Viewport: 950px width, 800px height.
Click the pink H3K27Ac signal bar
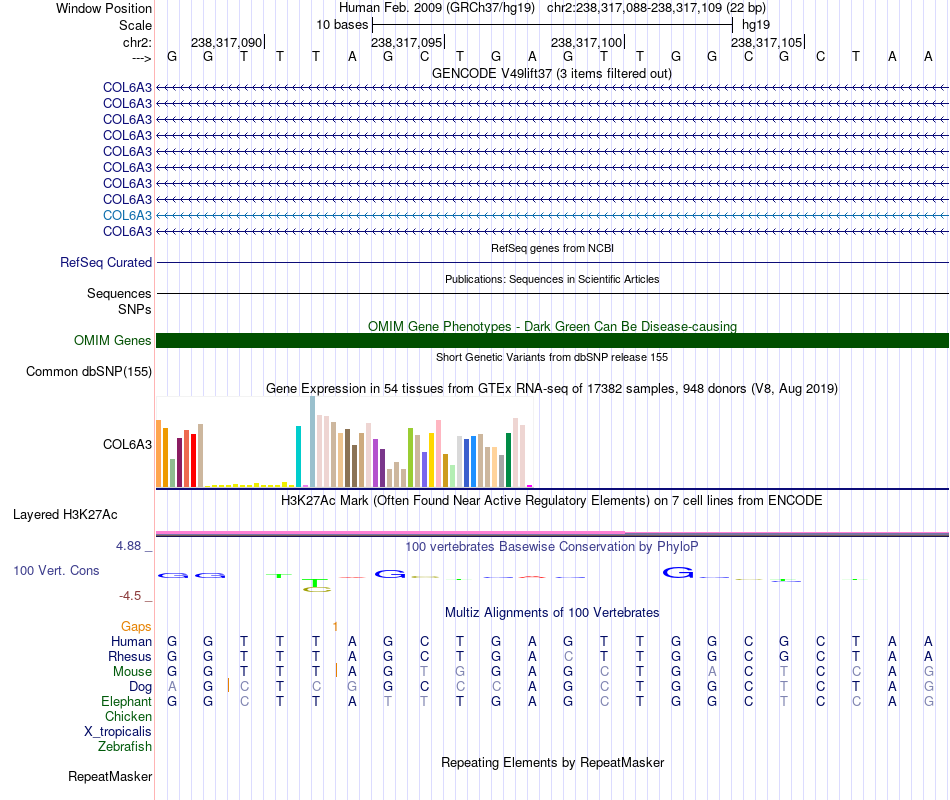click(x=390, y=533)
